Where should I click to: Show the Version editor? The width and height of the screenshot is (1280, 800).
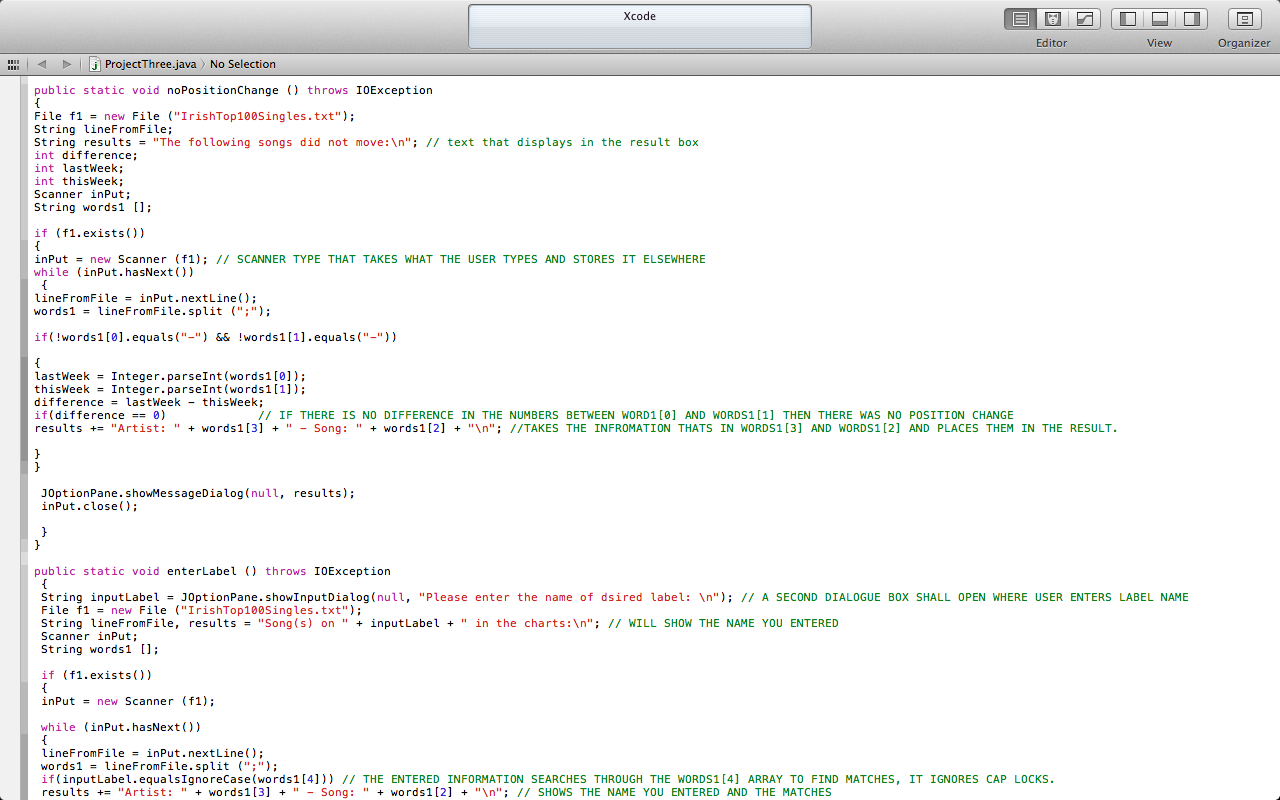(x=1084, y=19)
